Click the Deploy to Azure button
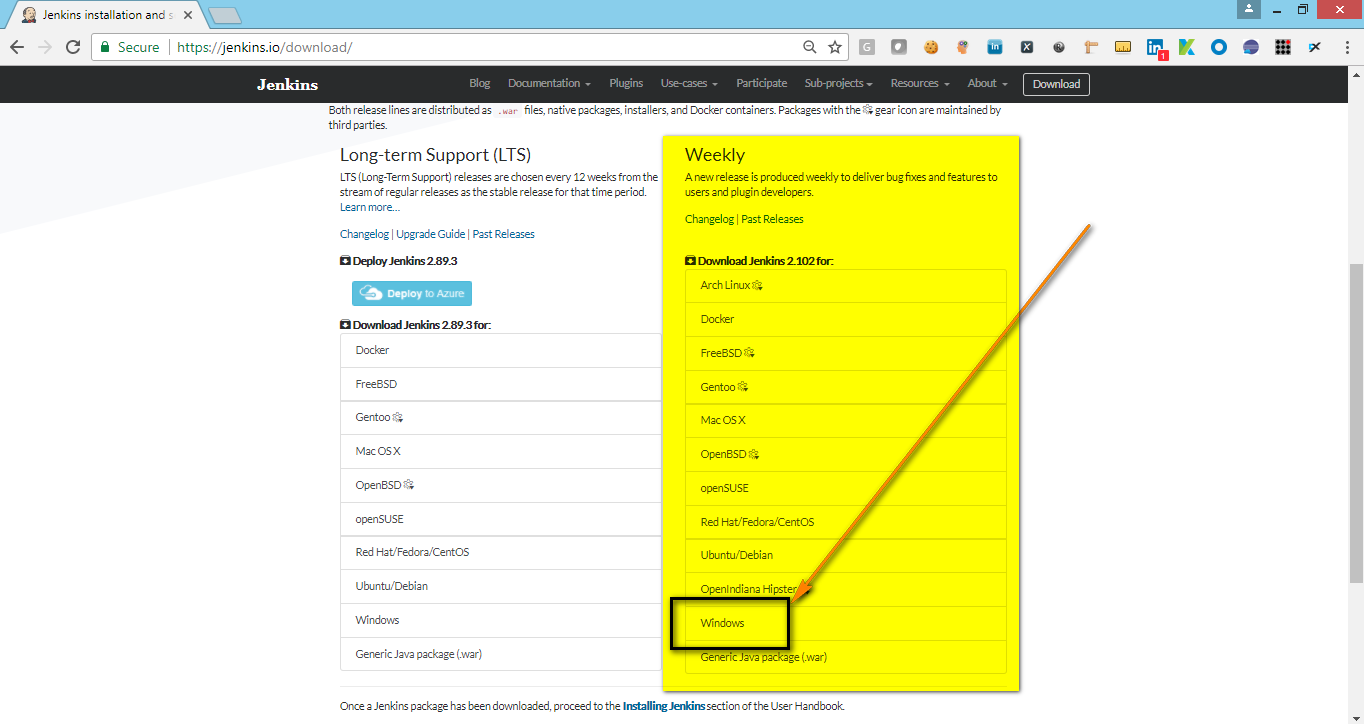 (411, 293)
